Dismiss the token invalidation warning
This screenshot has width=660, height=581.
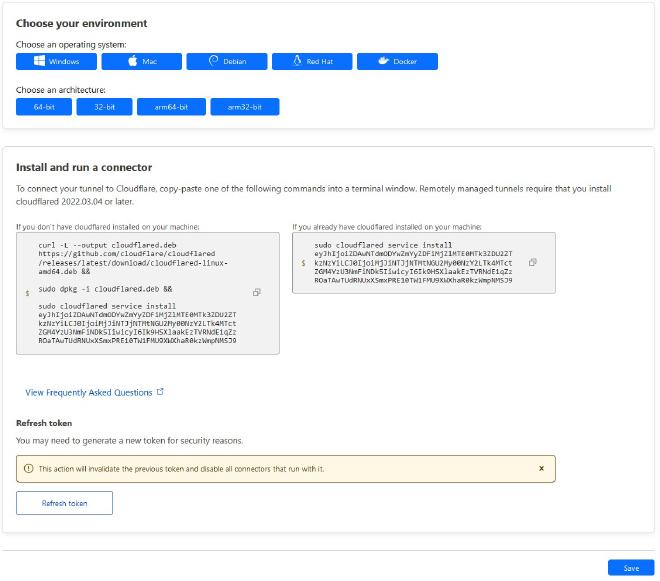[x=541, y=468]
